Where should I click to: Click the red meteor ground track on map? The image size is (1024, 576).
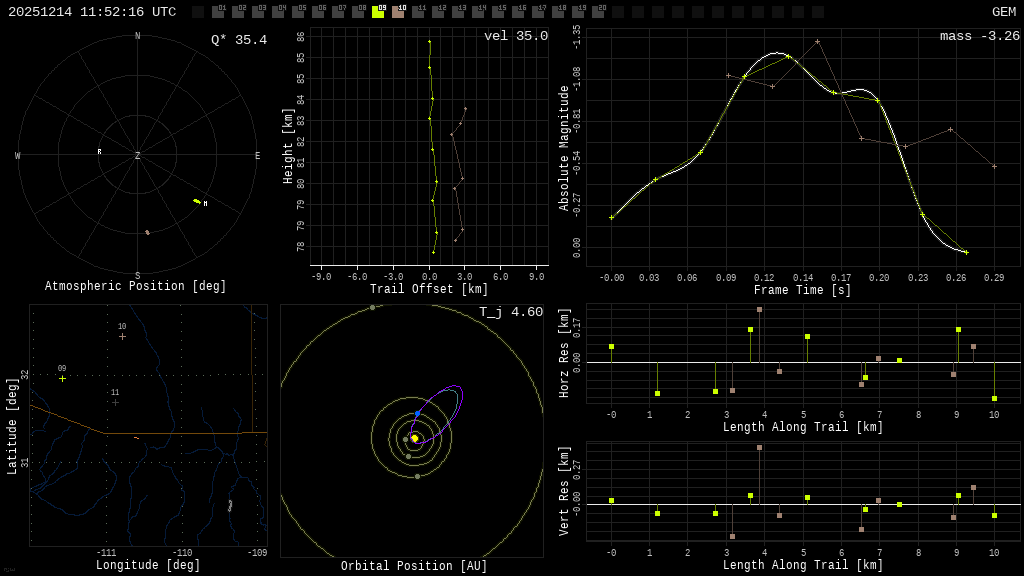coord(137,438)
